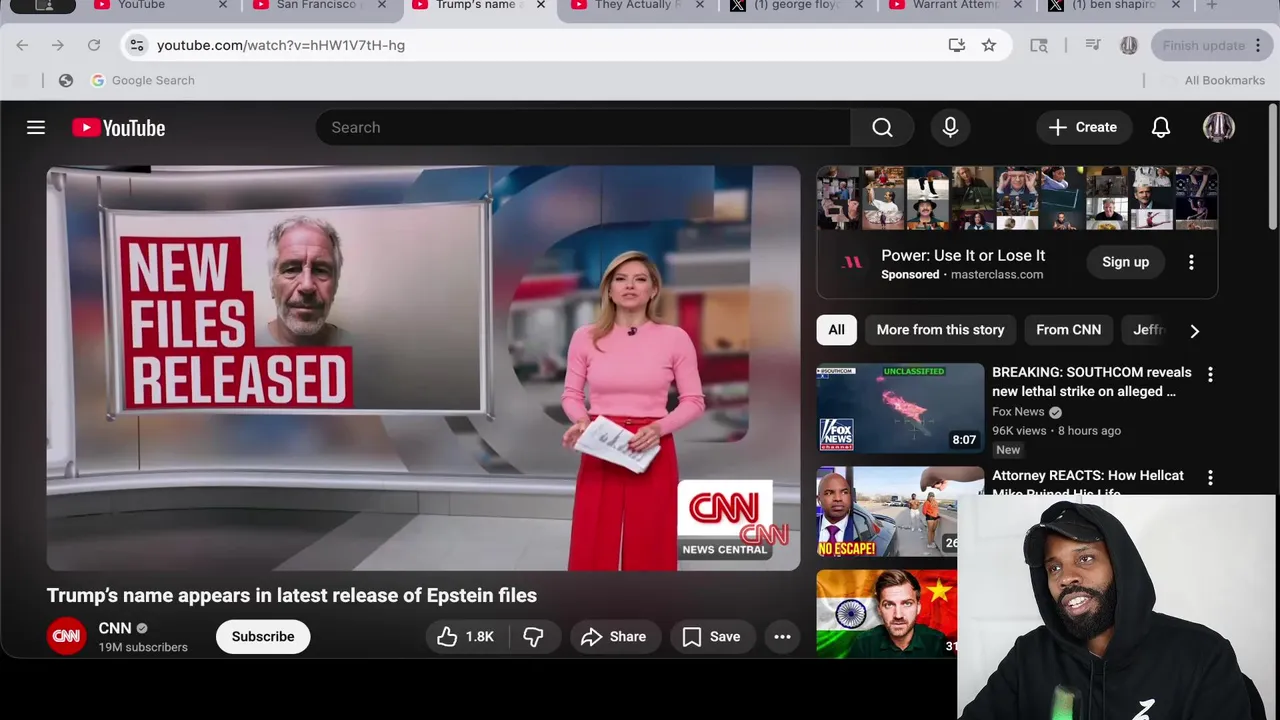
Task: Click the search magnifier button
Action: click(882, 128)
